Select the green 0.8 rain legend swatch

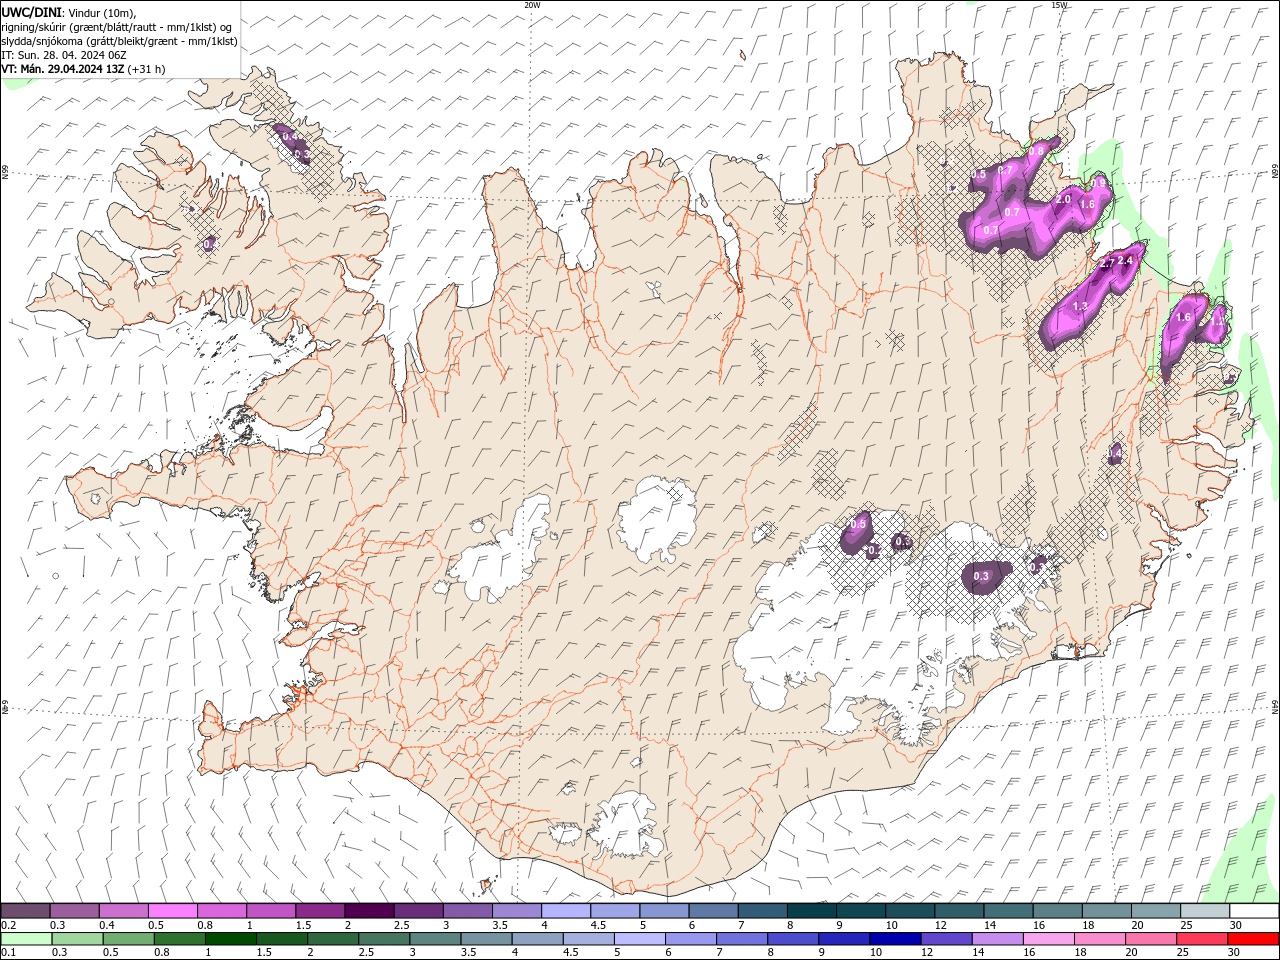[179, 939]
